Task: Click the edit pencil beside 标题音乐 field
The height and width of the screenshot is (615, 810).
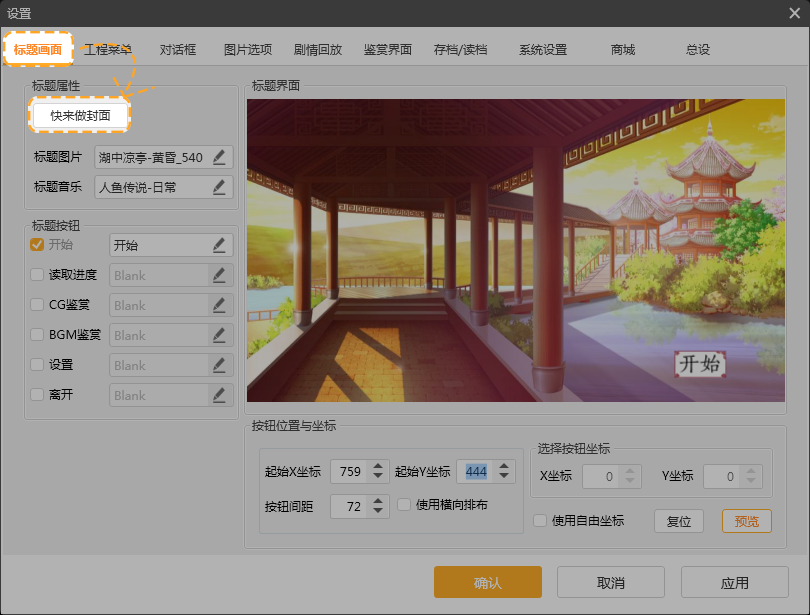Action: pos(219,187)
